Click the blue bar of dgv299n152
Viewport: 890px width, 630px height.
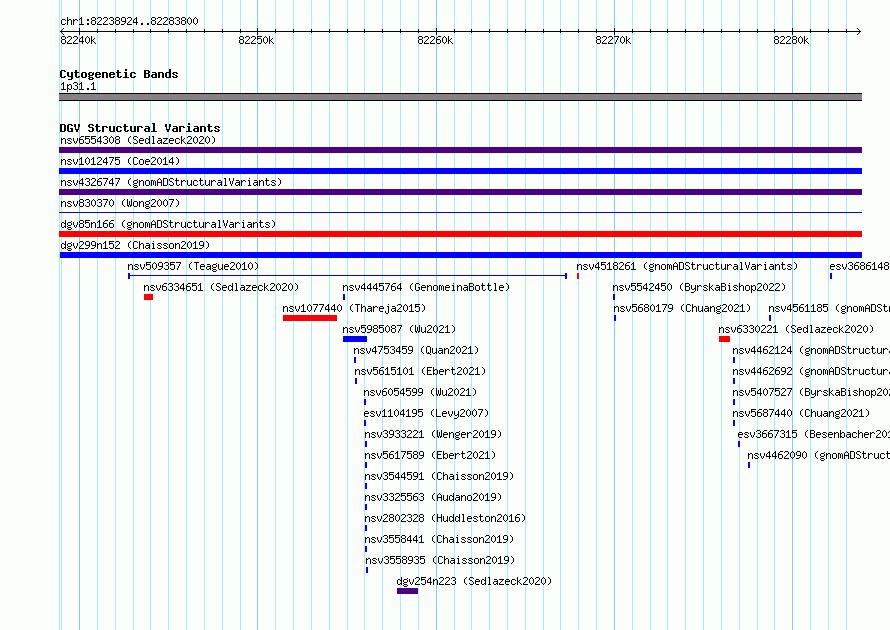(460, 255)
